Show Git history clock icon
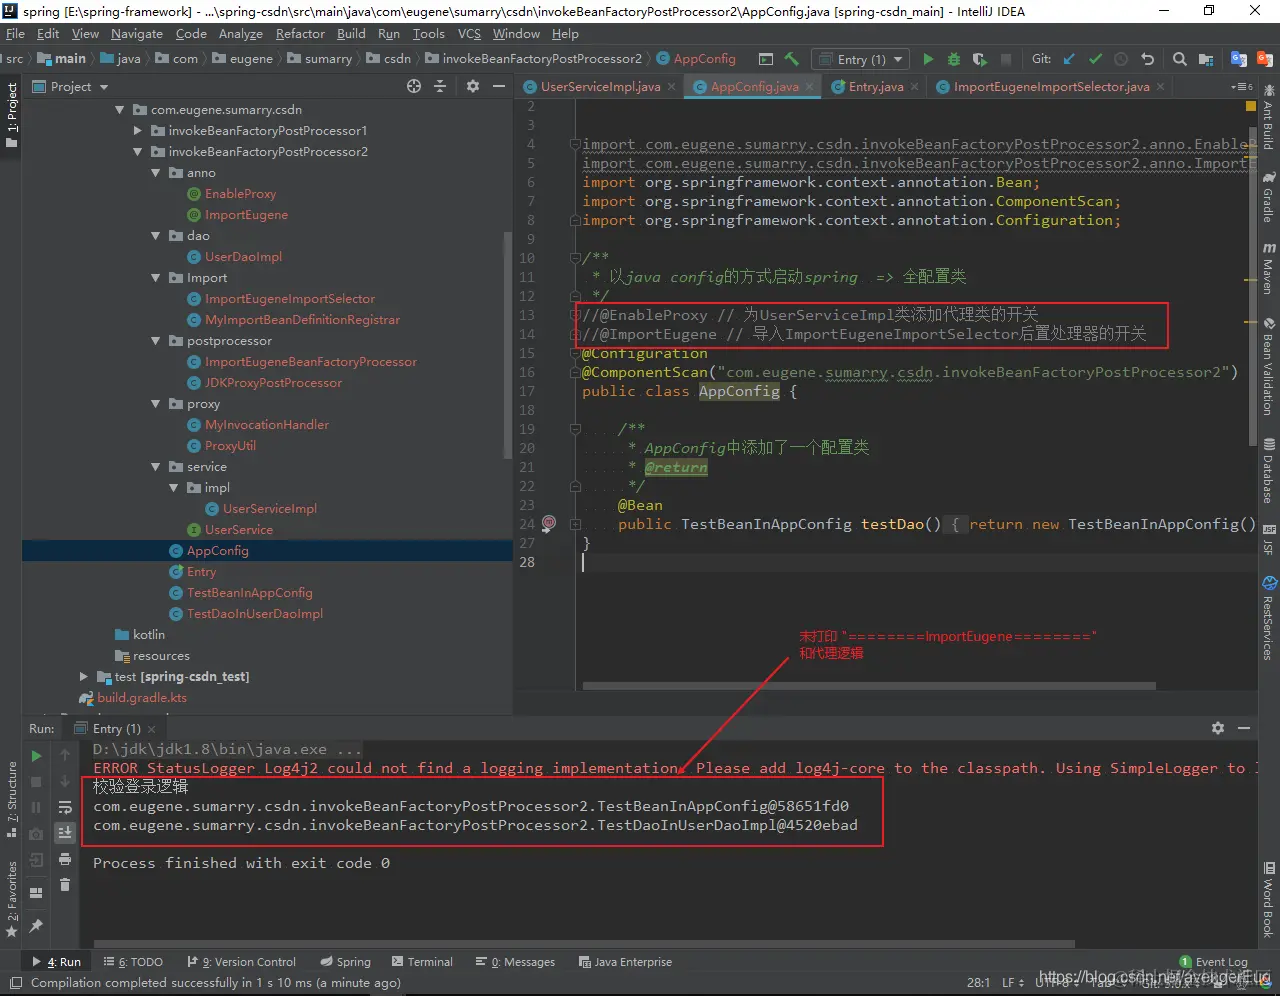 1121,59
